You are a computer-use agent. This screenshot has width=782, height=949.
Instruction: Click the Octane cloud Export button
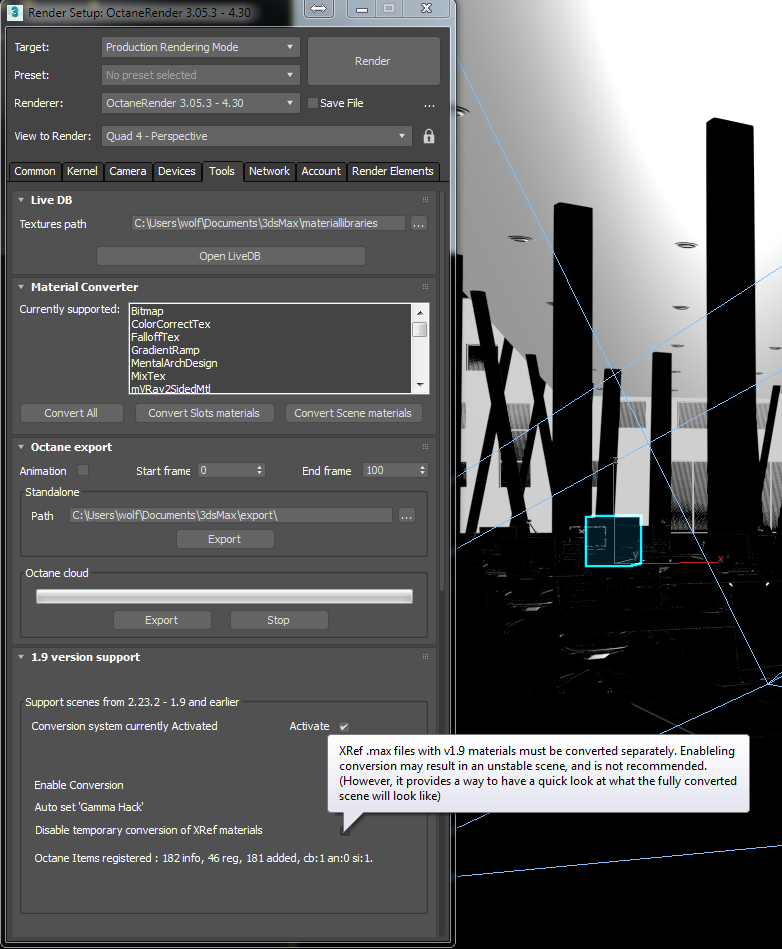162,620
